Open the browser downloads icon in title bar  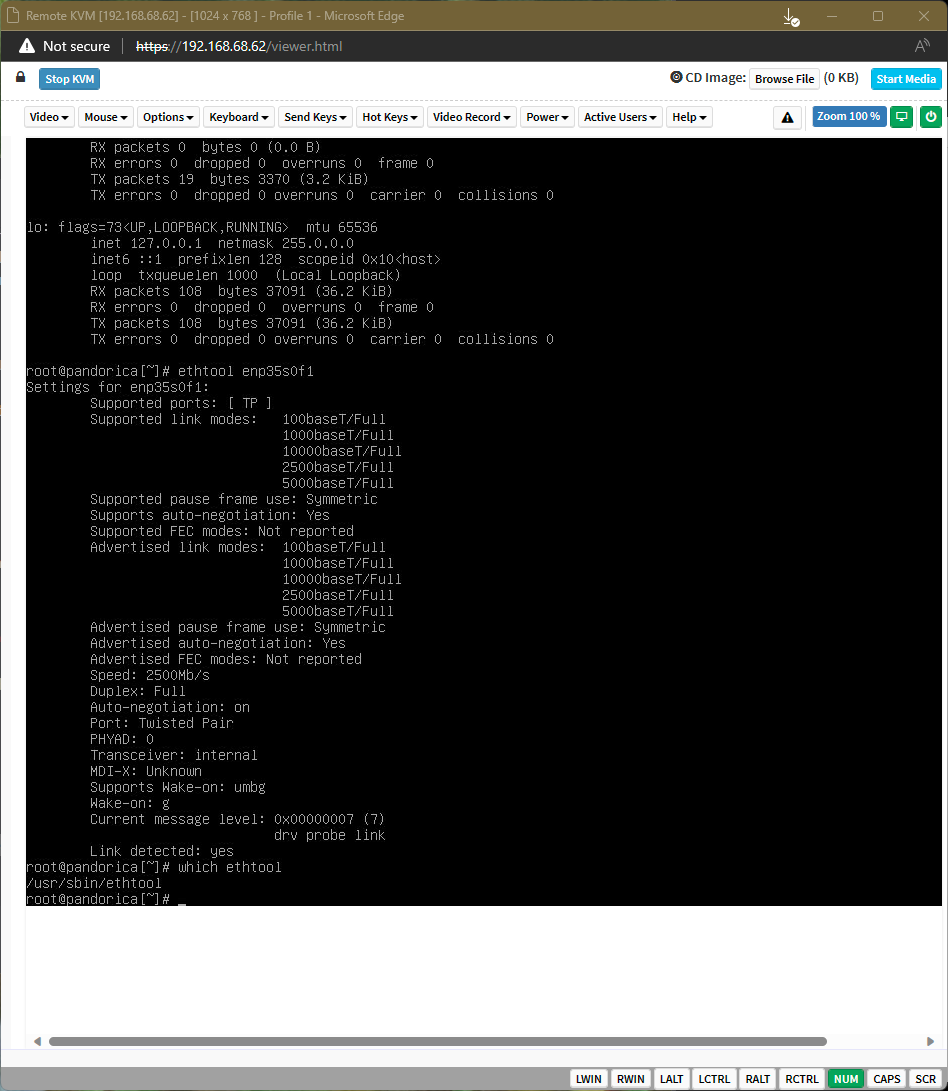(x=791, y=17)
